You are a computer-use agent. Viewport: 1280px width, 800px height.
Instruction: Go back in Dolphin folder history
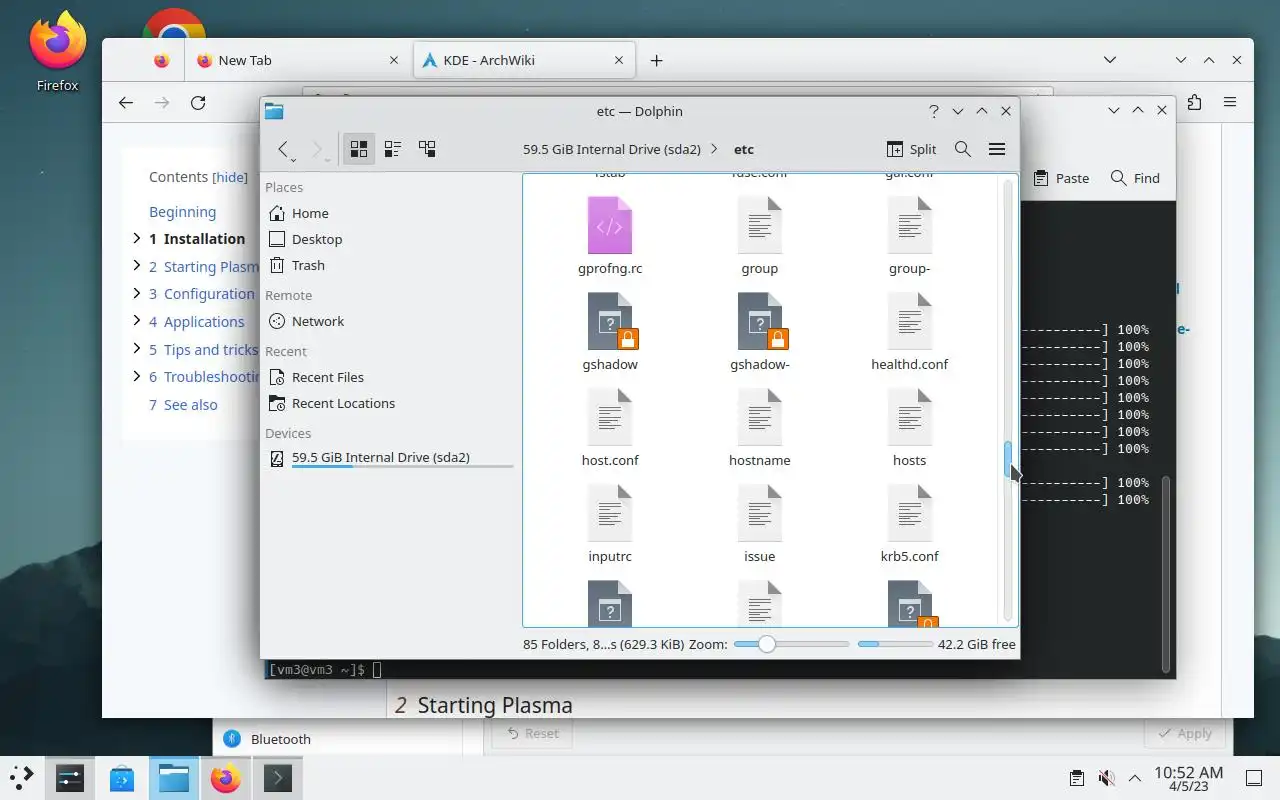click(x=284, y=149)
